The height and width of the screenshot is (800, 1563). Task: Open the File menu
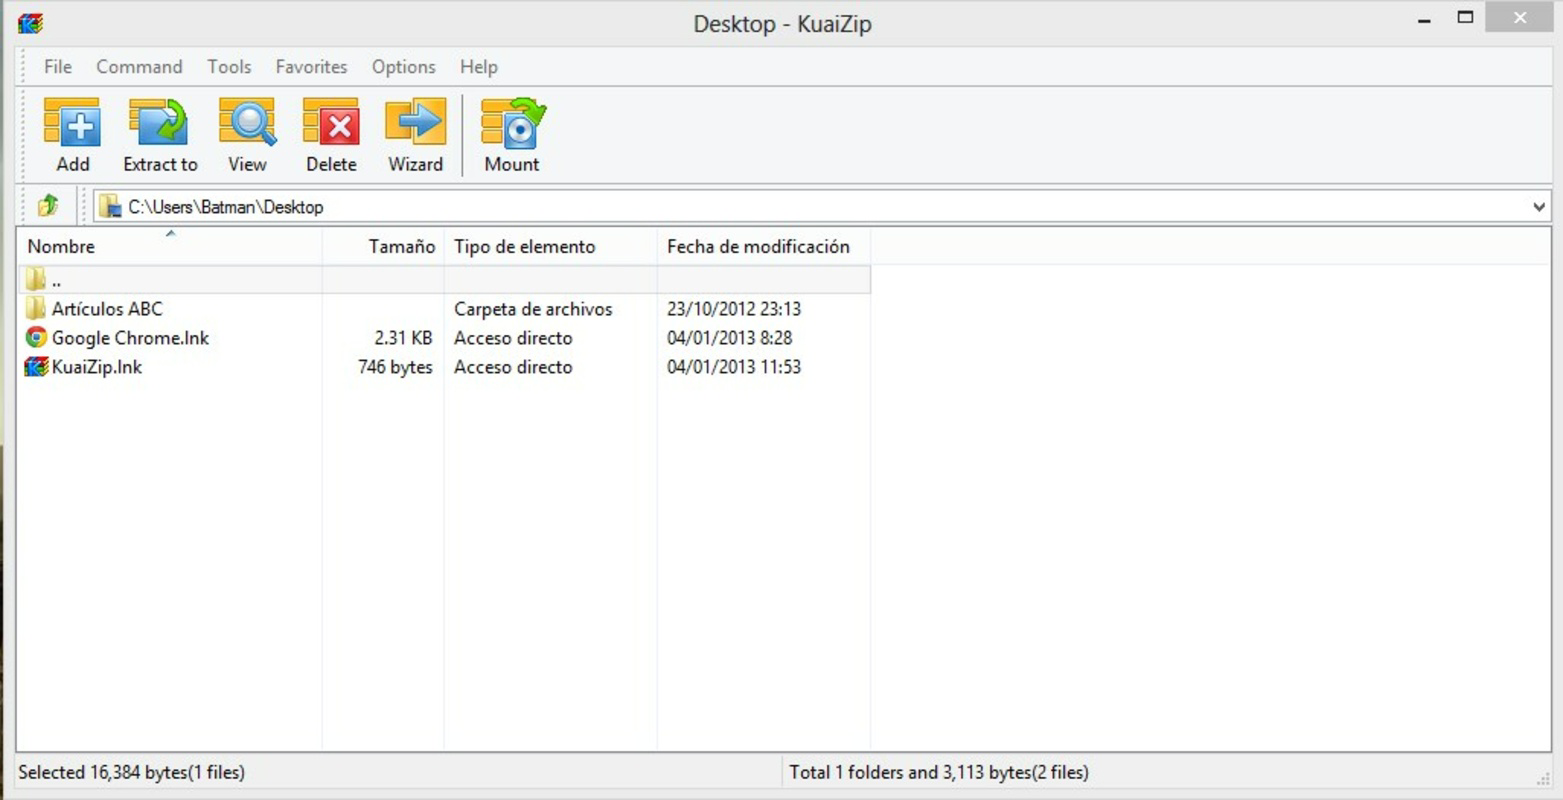pyautogui.click(x=58, y=67)
